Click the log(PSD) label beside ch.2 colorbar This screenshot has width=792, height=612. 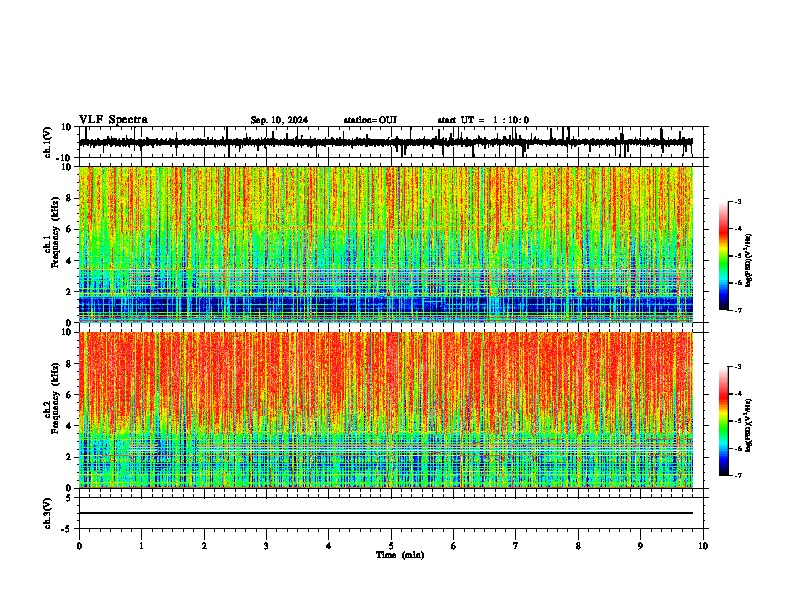coord(748,425)
